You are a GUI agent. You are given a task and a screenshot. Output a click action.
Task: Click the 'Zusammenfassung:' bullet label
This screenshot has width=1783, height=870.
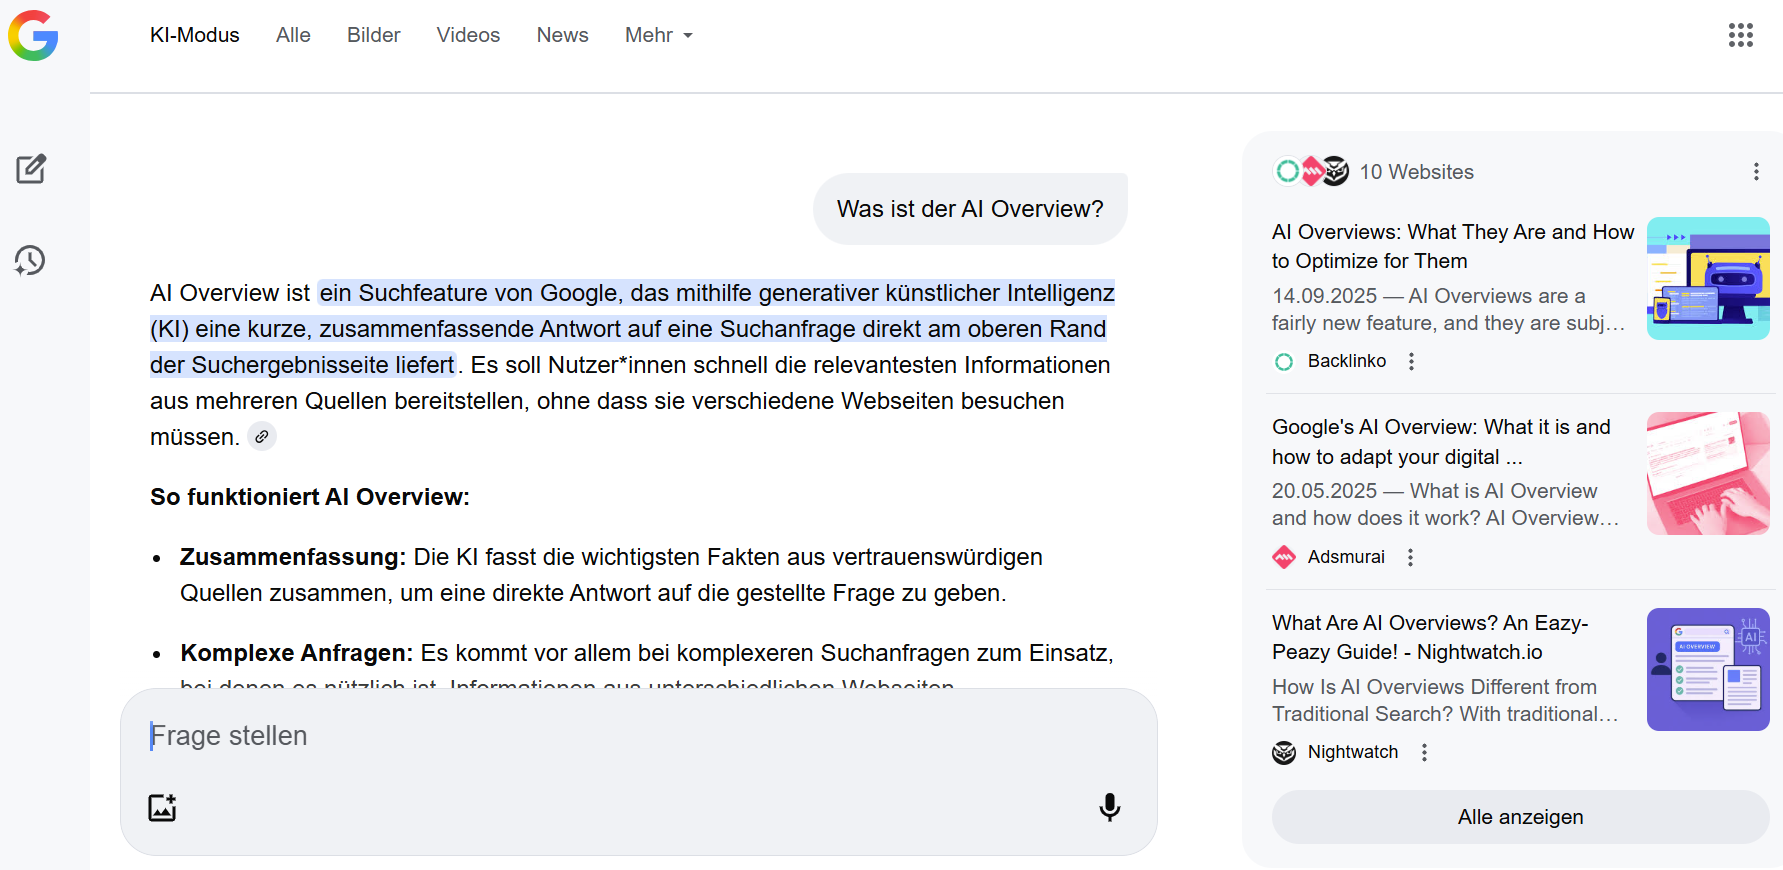293,557
